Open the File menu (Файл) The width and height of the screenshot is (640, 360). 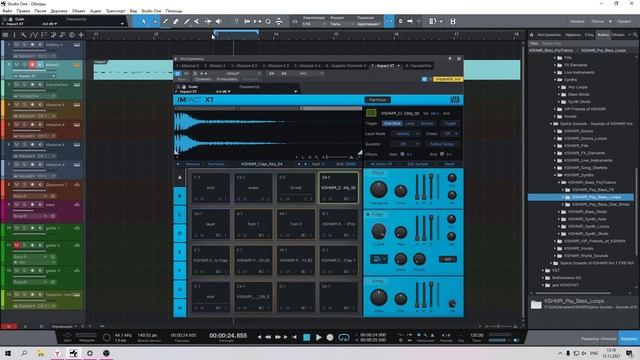pyautogui.click(x=7, y=11)
